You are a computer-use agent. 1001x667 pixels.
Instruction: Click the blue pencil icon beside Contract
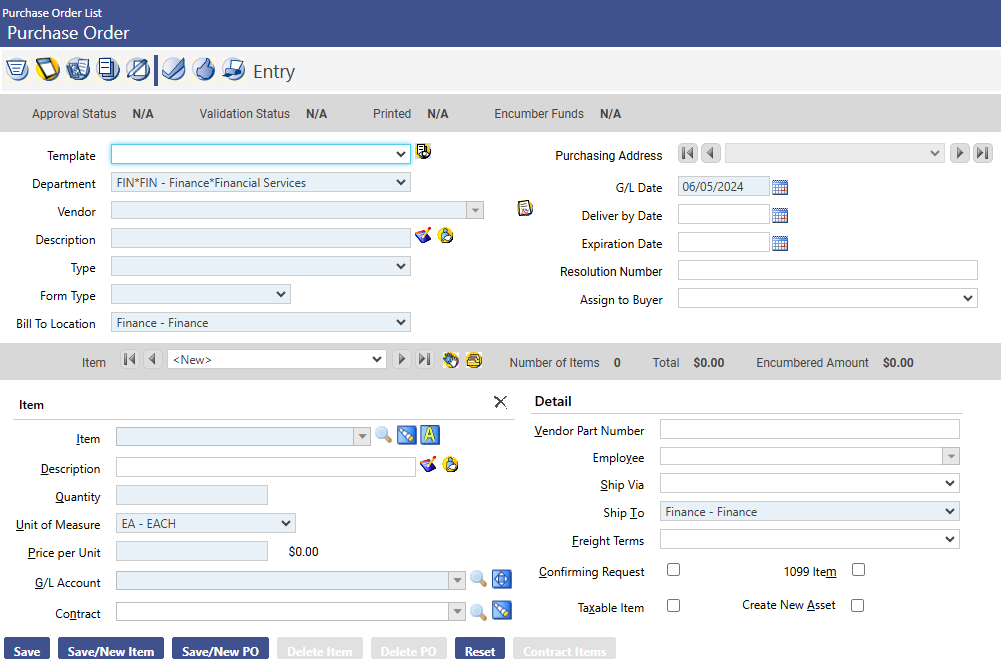point(502,610)
